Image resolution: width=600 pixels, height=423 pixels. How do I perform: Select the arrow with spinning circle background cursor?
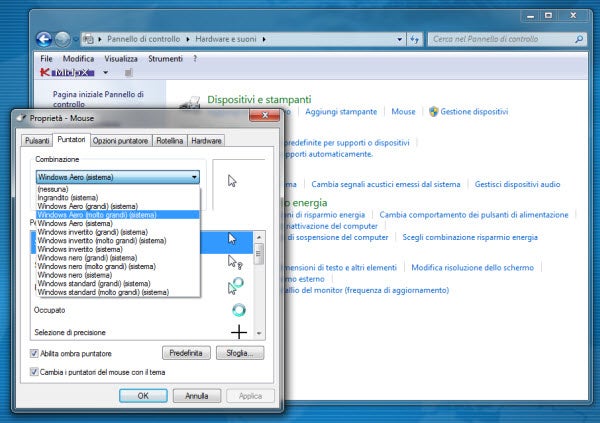click(235, 286)
